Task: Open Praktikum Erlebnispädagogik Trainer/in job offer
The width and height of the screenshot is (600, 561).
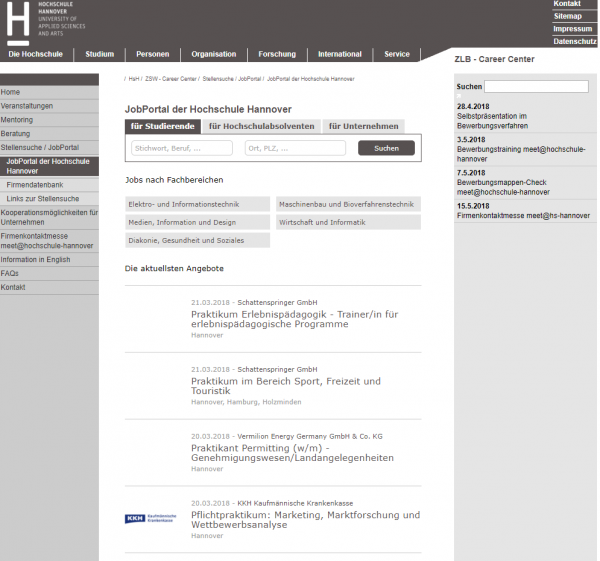Action: (295, 319)
